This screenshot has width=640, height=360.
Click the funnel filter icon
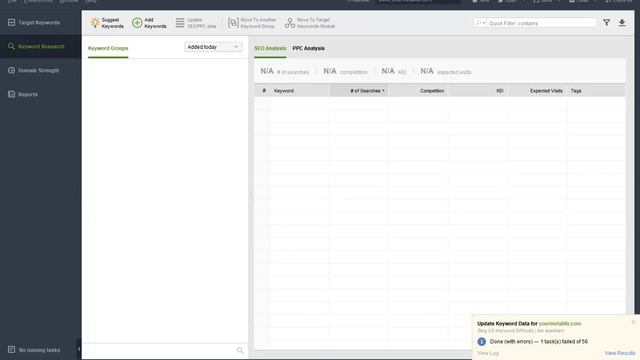pos(607,23)
